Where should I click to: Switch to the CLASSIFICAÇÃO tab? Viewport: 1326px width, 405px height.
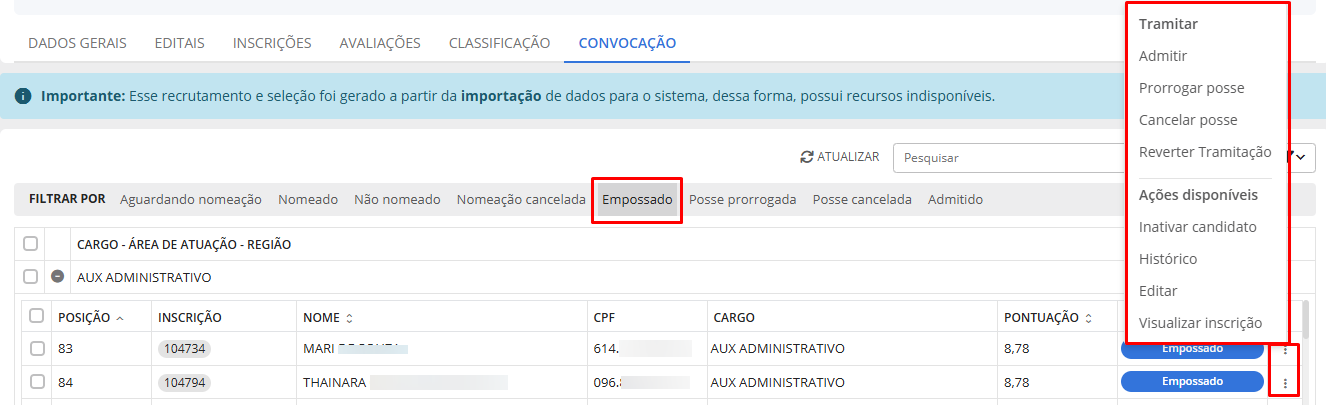(499, 43)
